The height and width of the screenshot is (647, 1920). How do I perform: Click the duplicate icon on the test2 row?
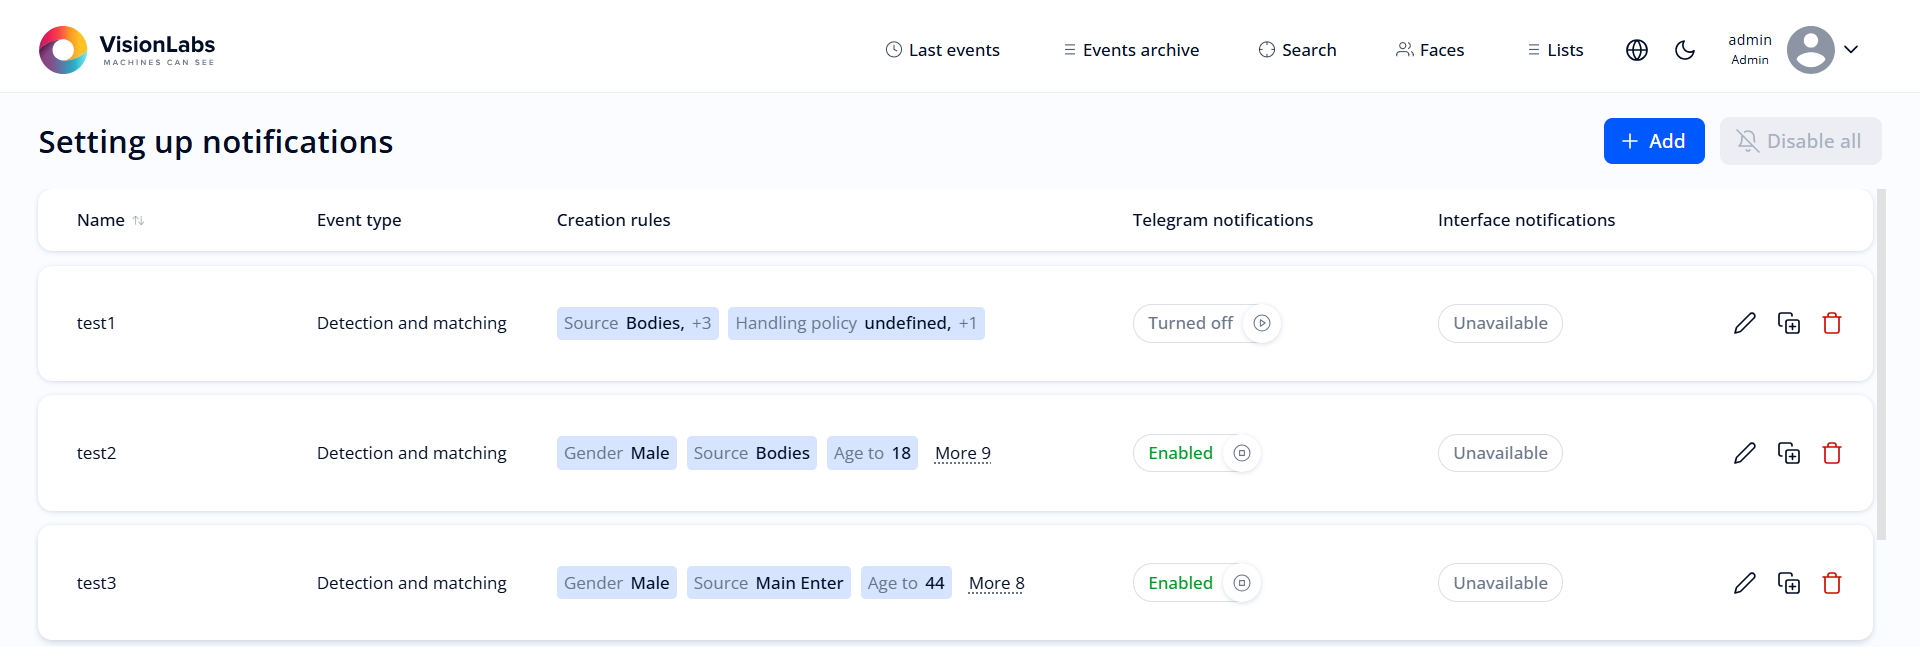1790,453
